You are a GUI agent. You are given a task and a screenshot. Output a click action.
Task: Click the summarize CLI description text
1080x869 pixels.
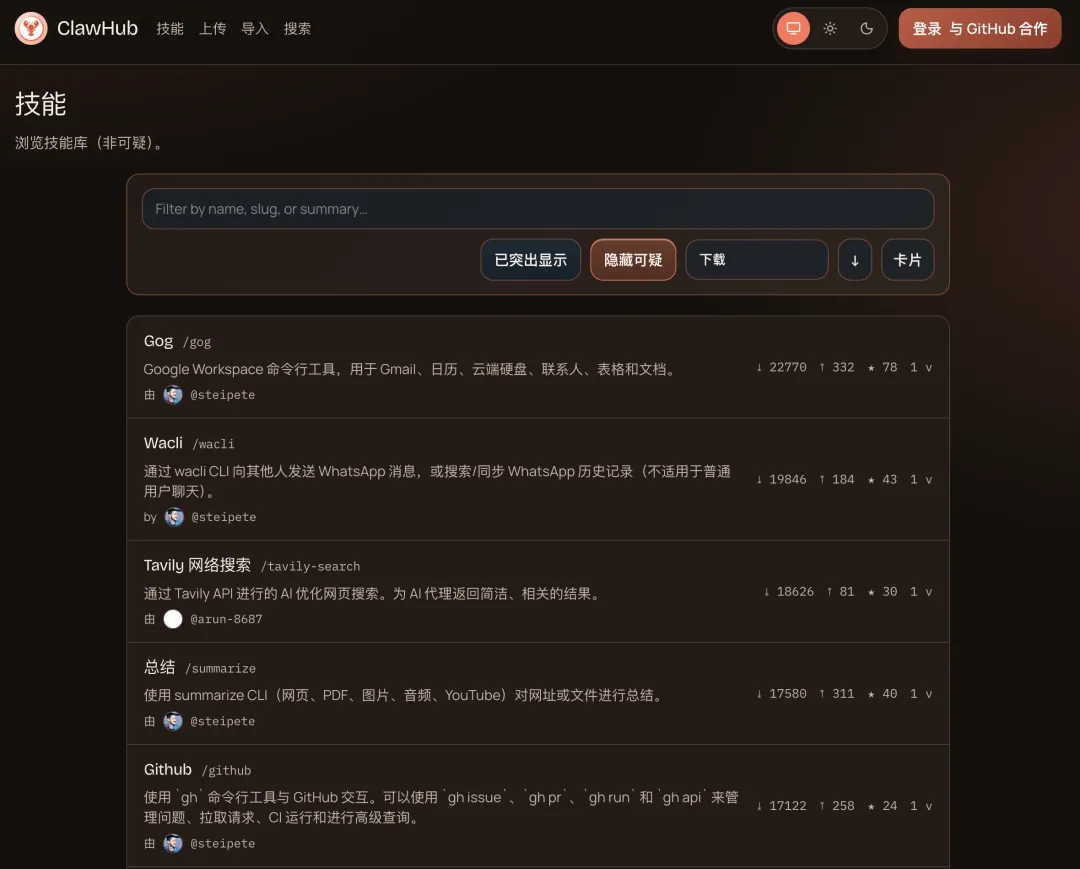tap(405, 695)
